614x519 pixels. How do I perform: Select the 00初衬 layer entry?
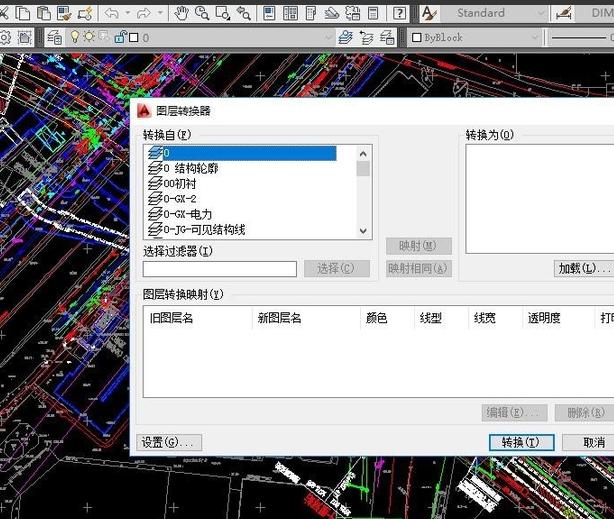click(x=180, y=184)
